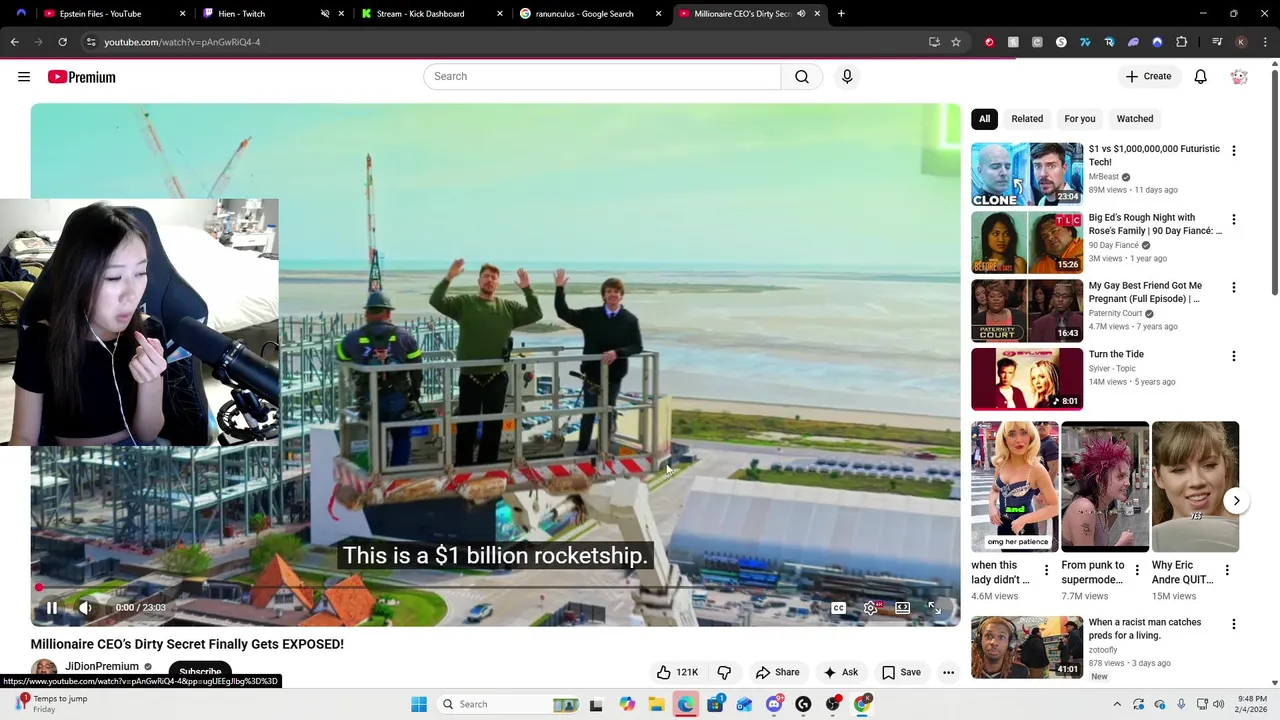Focus the YouTube search field

(x=602, y=76)
